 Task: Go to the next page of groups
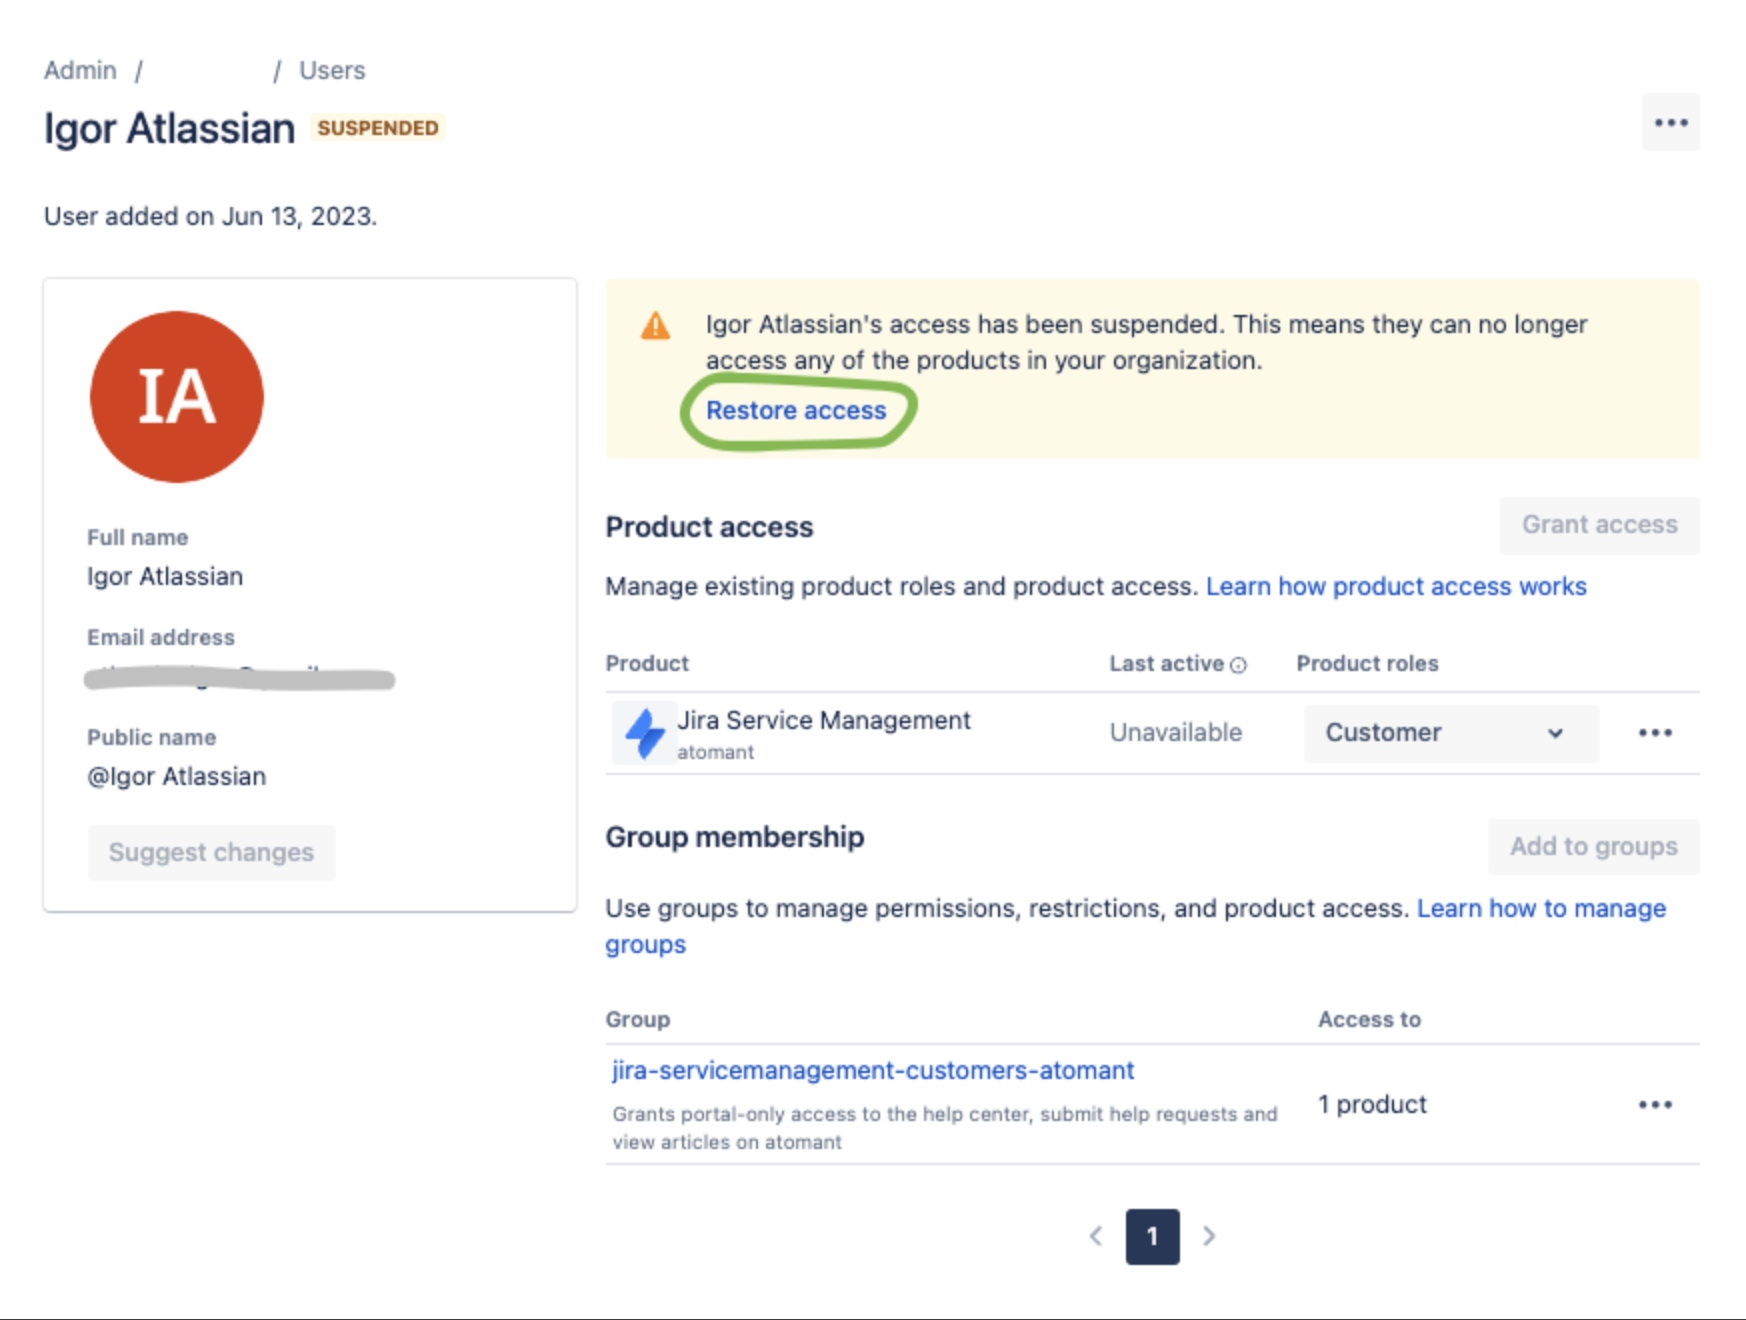[1209, 1237]
